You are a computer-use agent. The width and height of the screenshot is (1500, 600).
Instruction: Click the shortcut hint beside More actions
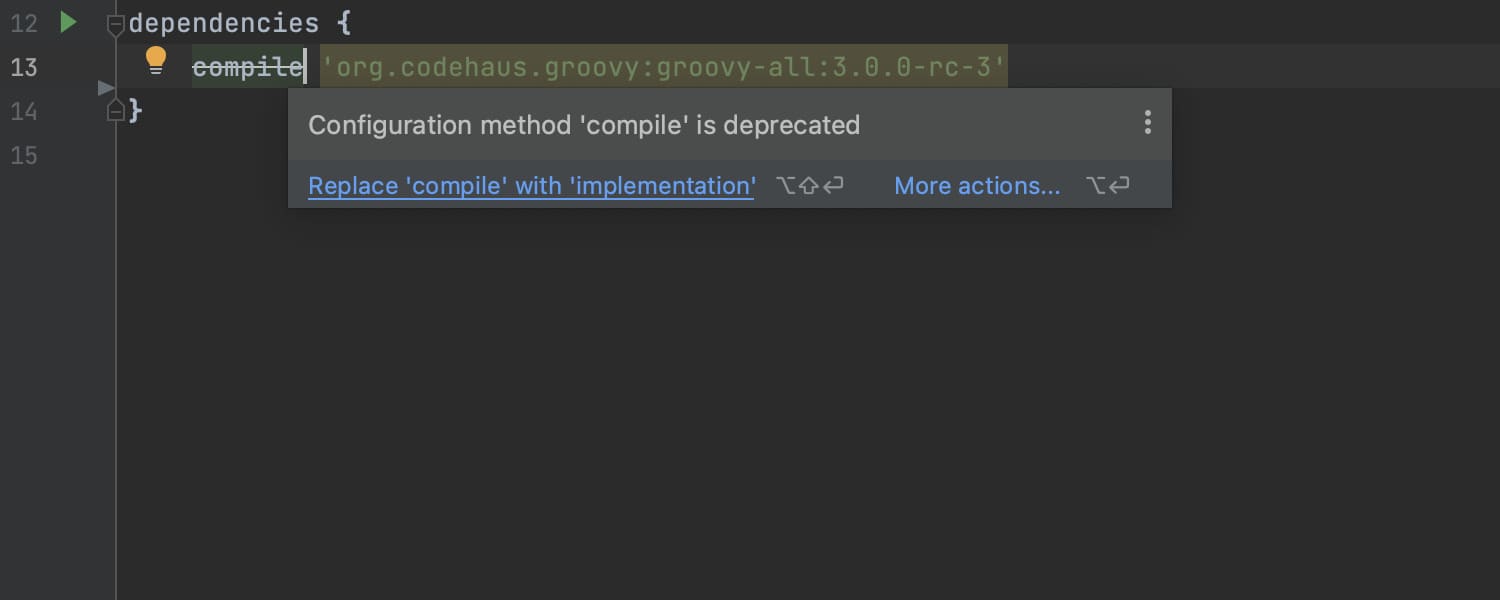tap(1107, 186)
